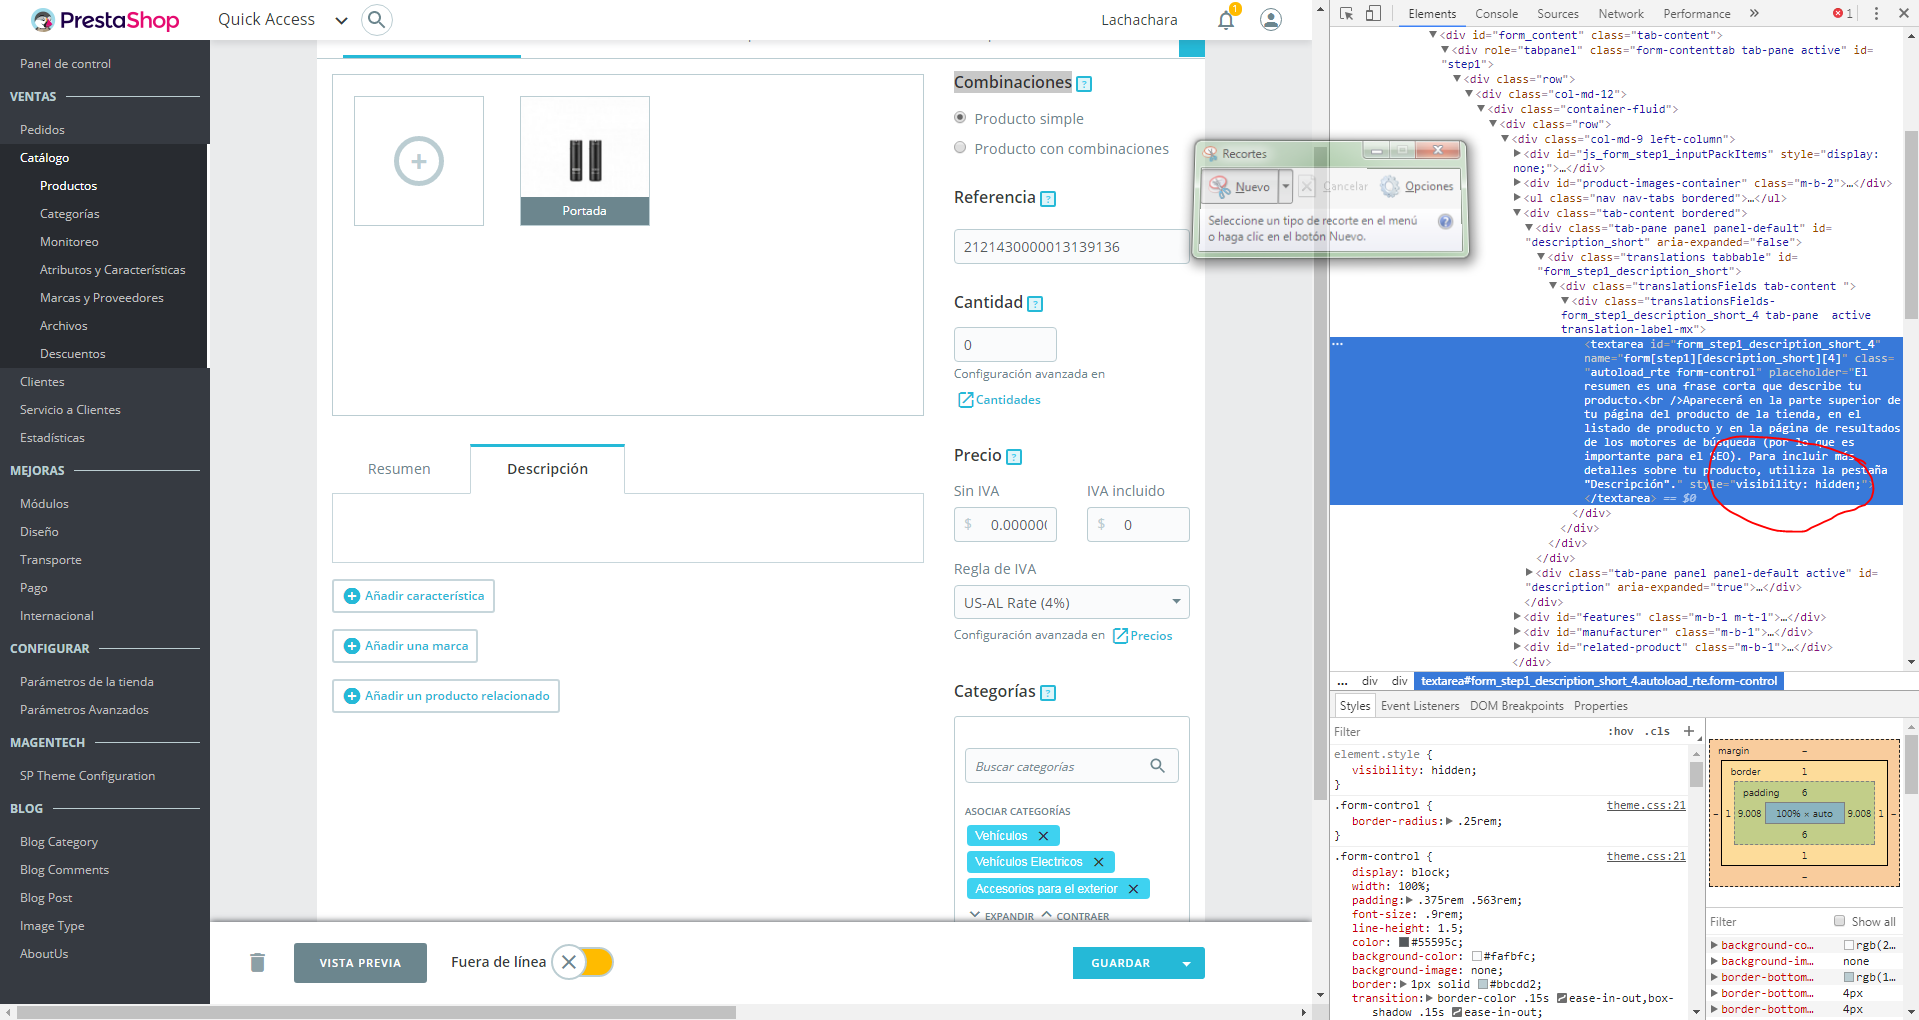Screen dimensions: 1919x1020
Task: Toggle the :hov element state button
Action: (x=1621, y=731)
